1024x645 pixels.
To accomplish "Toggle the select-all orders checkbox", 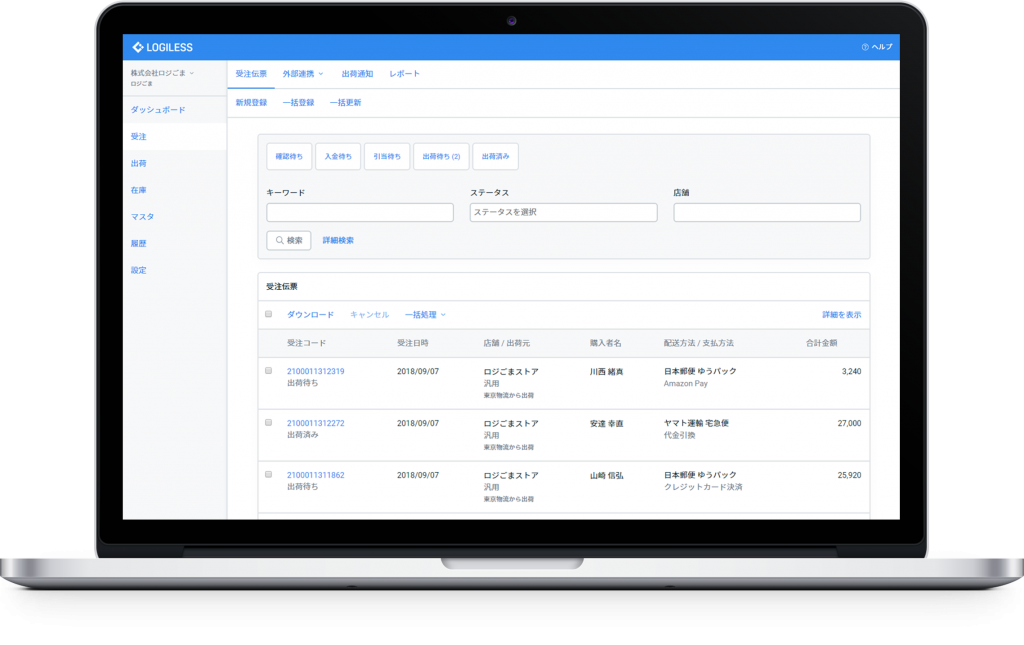I will [x=268, y=314].
